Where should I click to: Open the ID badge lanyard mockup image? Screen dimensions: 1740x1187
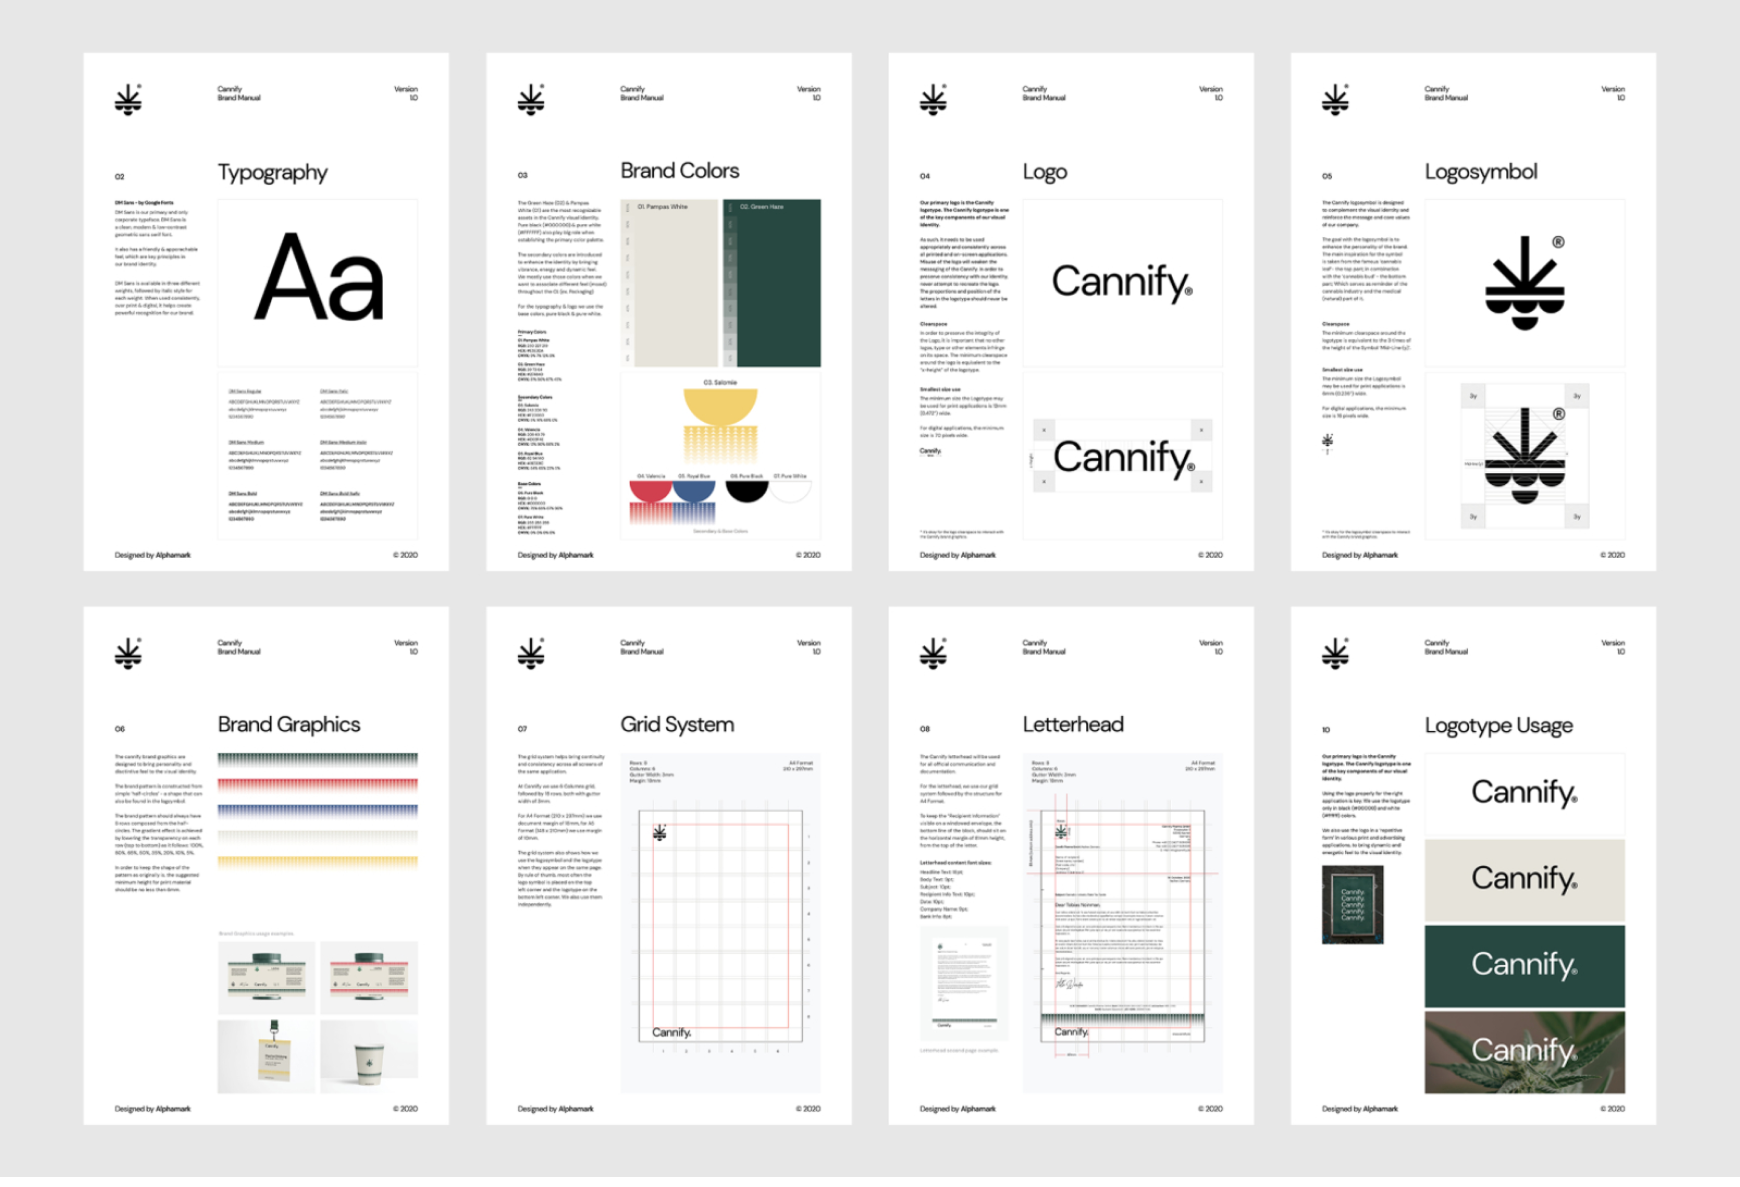[267, 1056]
